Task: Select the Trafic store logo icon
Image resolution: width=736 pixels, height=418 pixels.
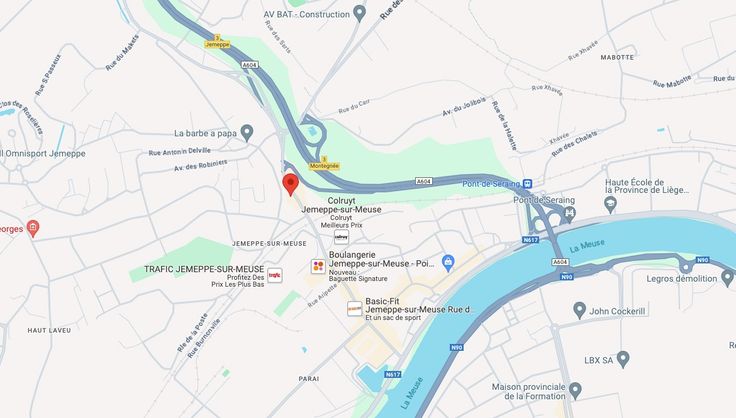Action: [275, 275]
